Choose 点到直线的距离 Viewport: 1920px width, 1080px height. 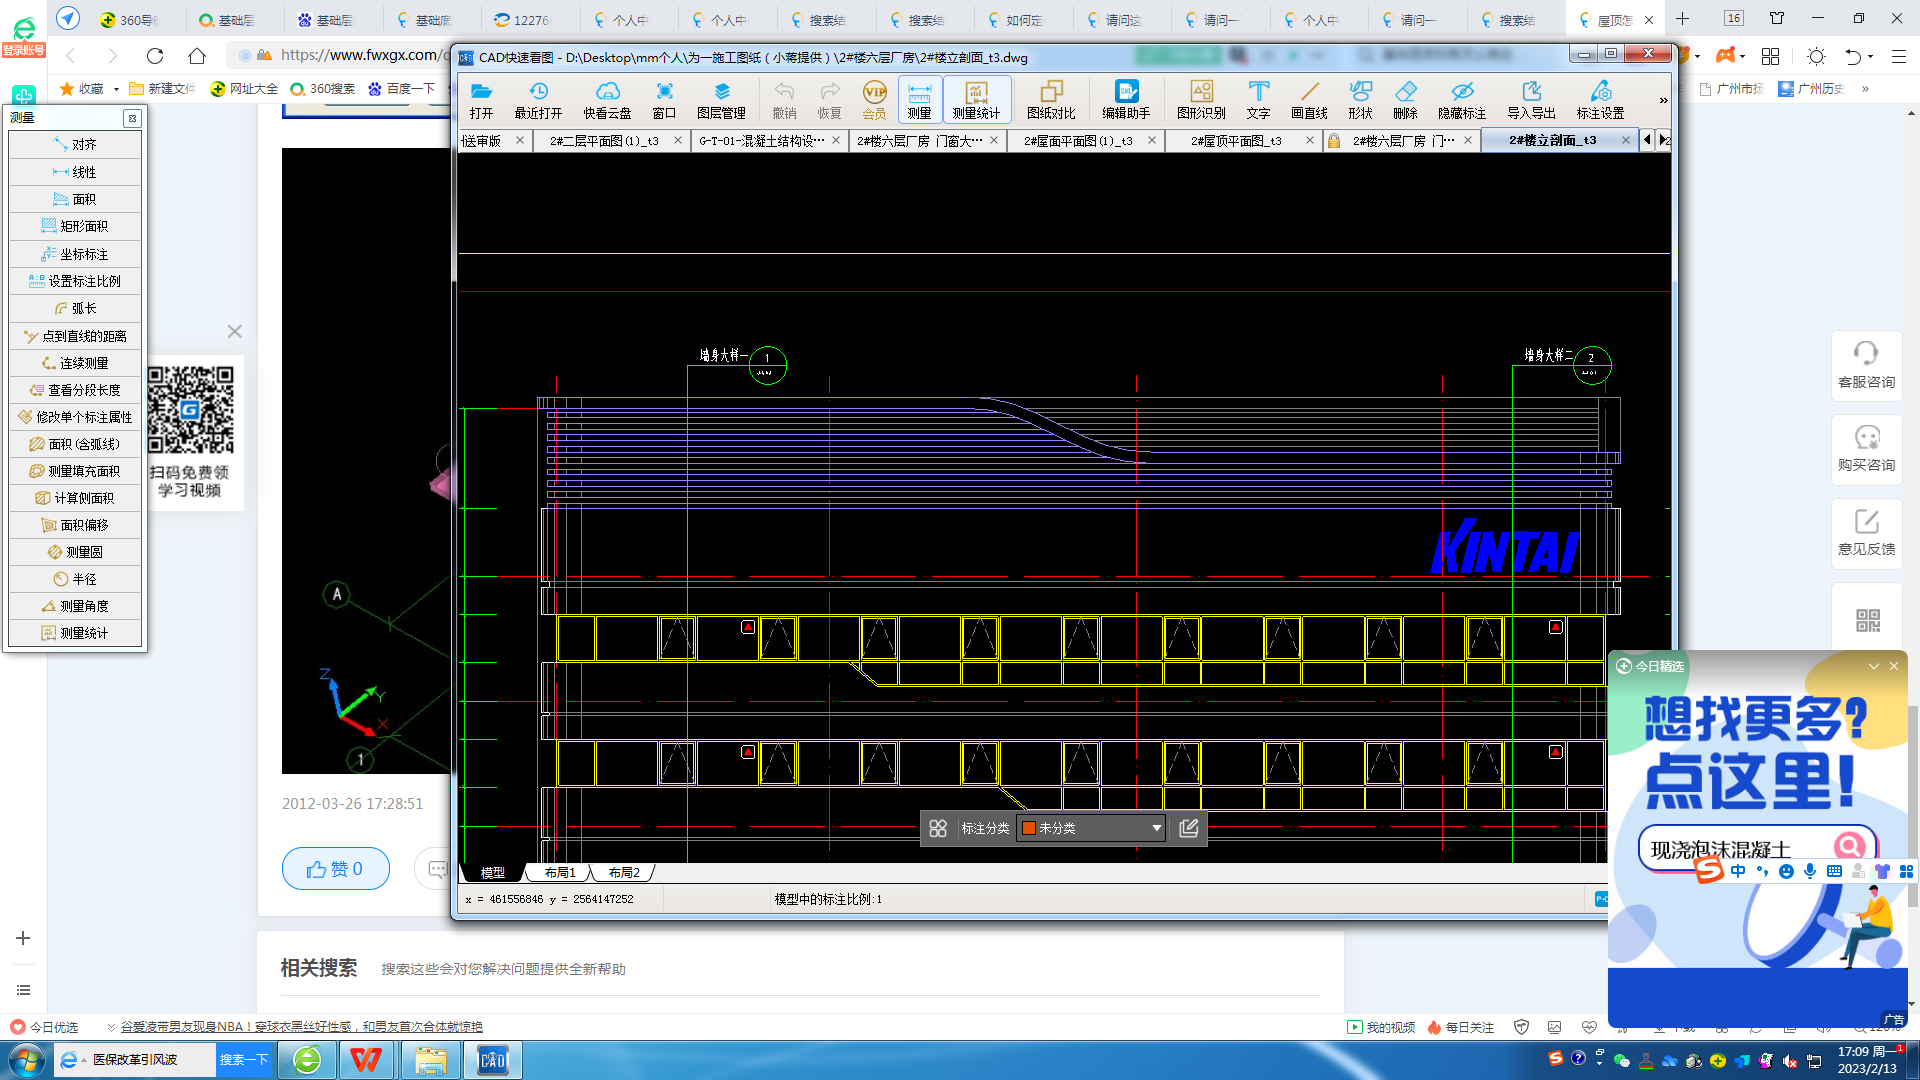(75, 336)
